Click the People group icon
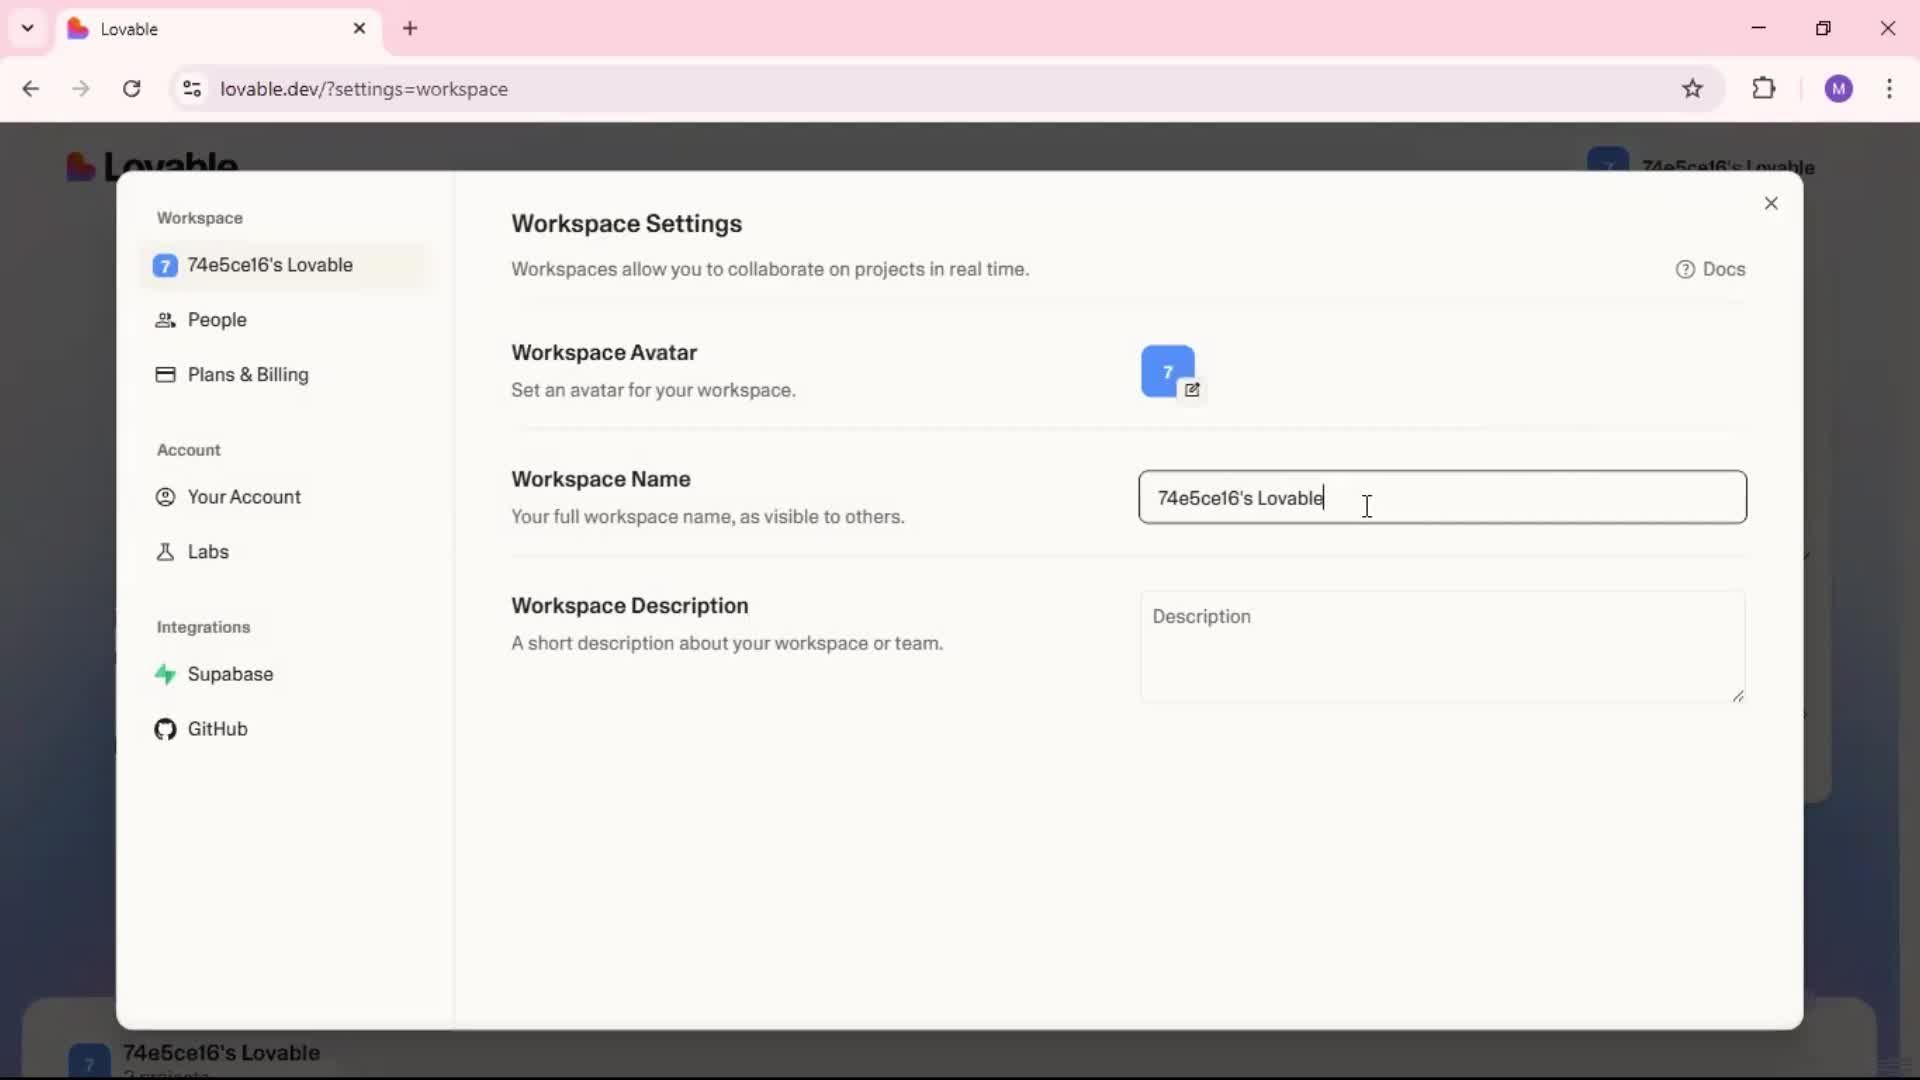This screenshot has width=1920, height=1080. 165,320
